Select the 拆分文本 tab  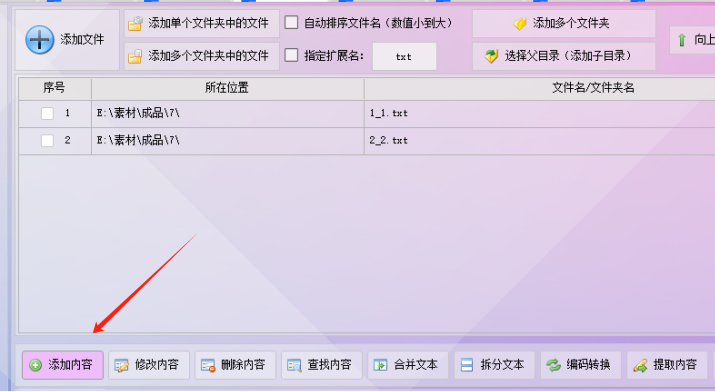pos(494,365)
